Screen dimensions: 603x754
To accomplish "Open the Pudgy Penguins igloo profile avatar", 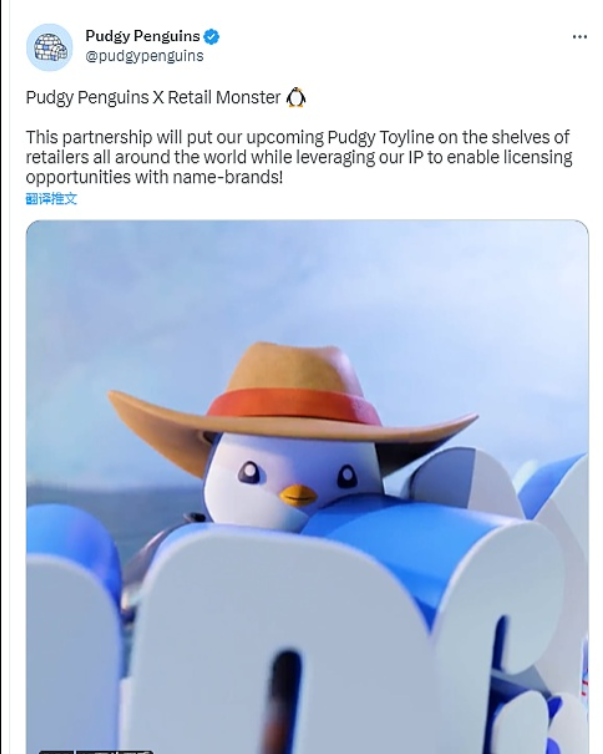I will point(50,48).
